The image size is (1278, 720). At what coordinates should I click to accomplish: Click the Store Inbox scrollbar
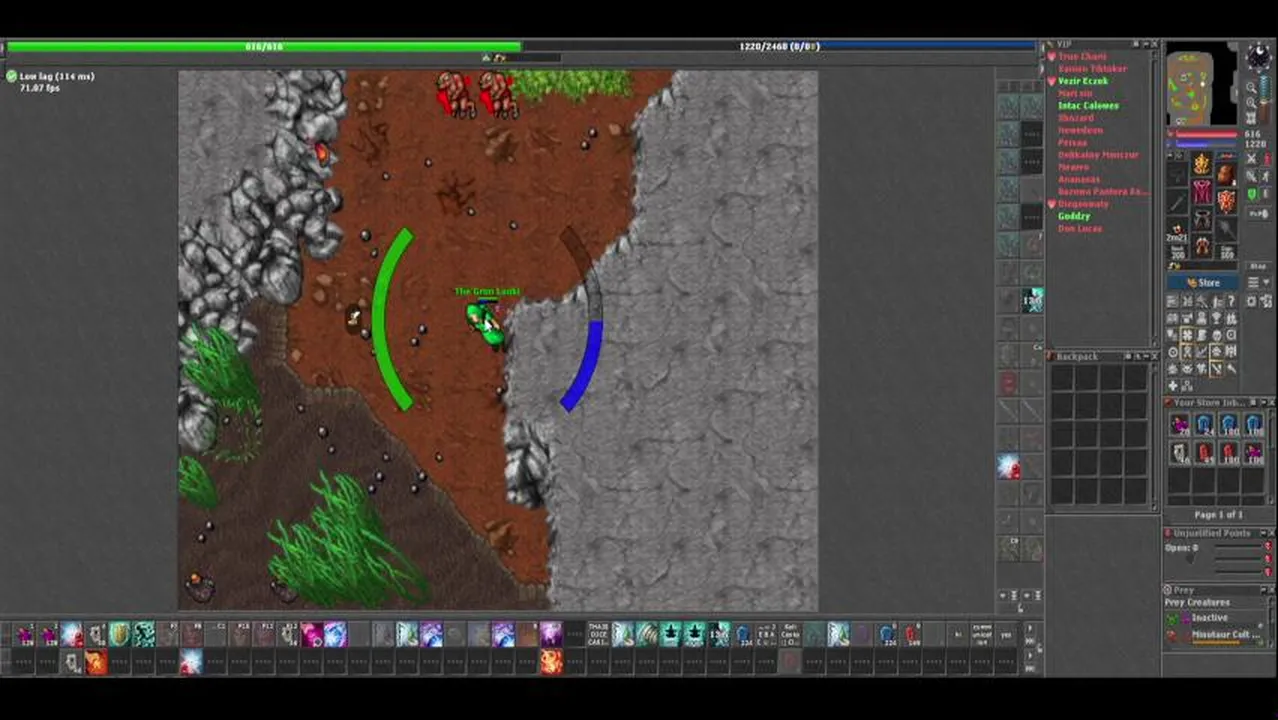point(1270,456)
